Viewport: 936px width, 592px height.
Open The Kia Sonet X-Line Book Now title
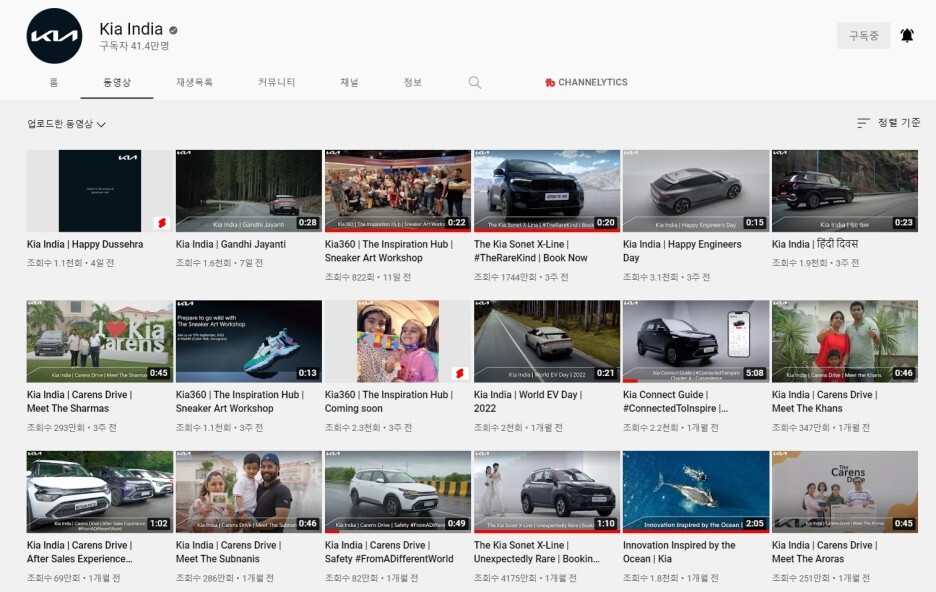click(x=531, y=251)
